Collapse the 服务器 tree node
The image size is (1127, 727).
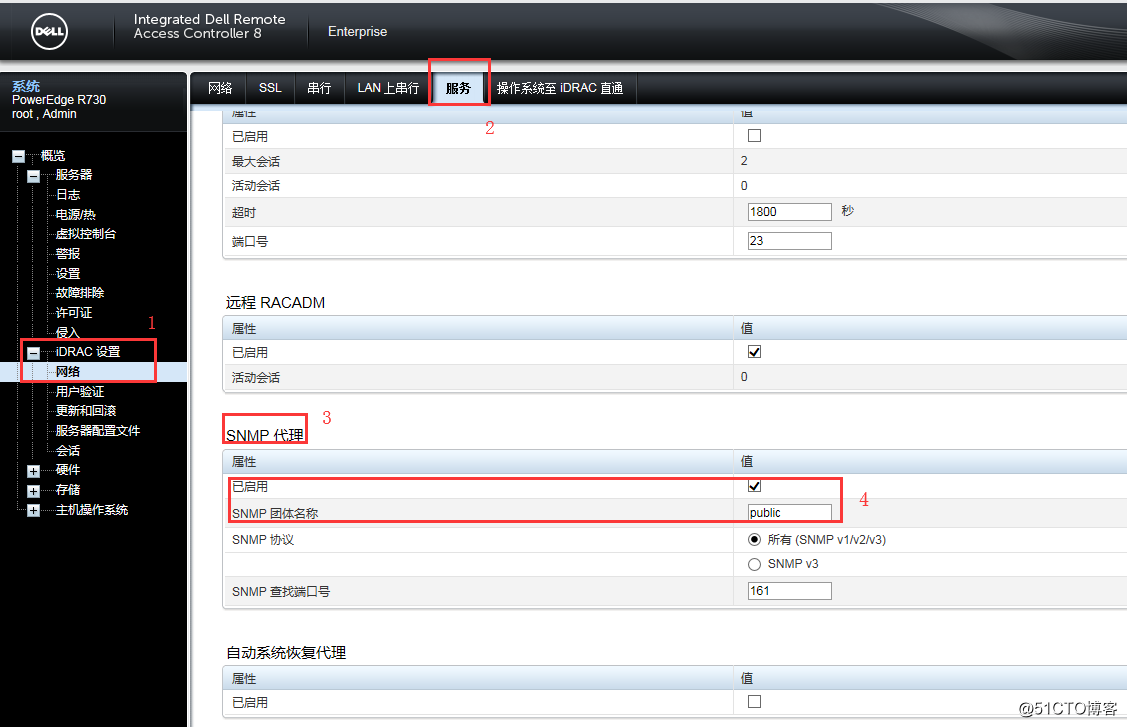[33, 176]
